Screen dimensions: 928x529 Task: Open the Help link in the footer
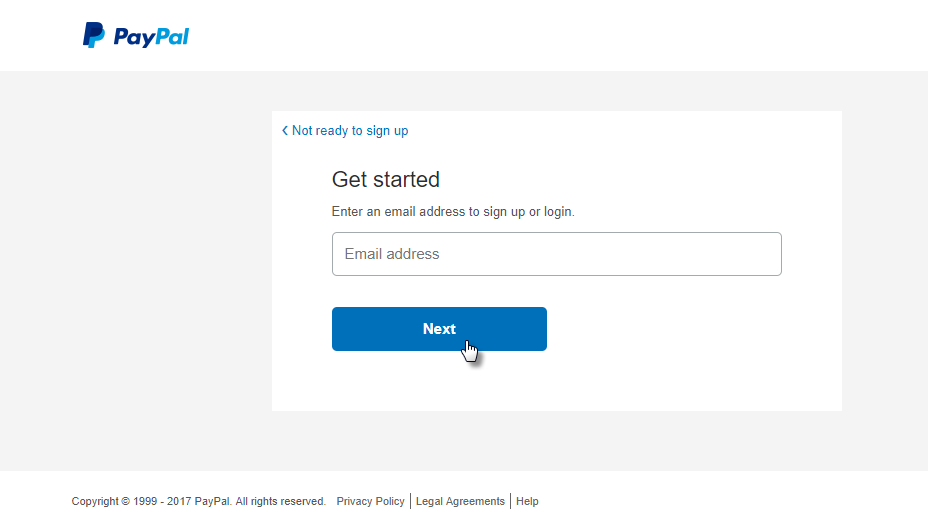coord(527,501)
